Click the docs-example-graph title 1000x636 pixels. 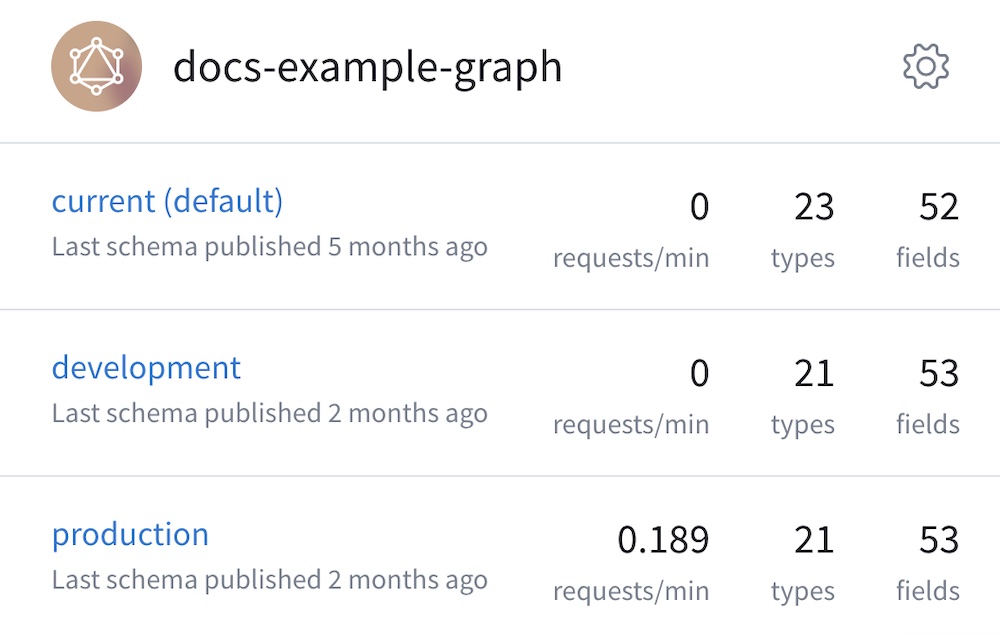(368, 66)
